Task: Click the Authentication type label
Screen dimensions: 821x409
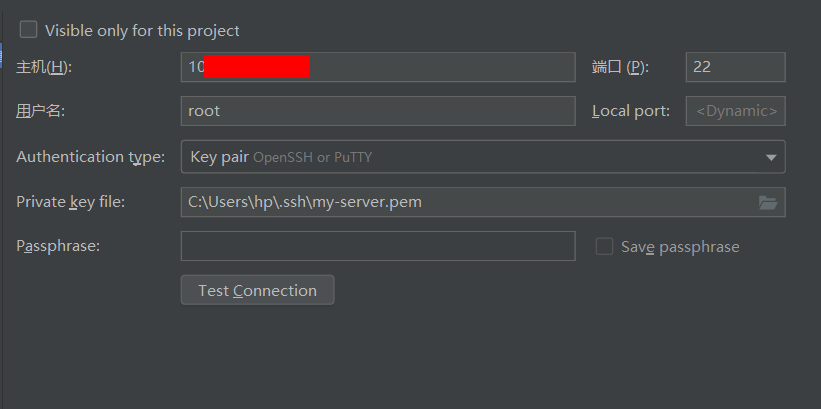Action: [x=91, y=157]
